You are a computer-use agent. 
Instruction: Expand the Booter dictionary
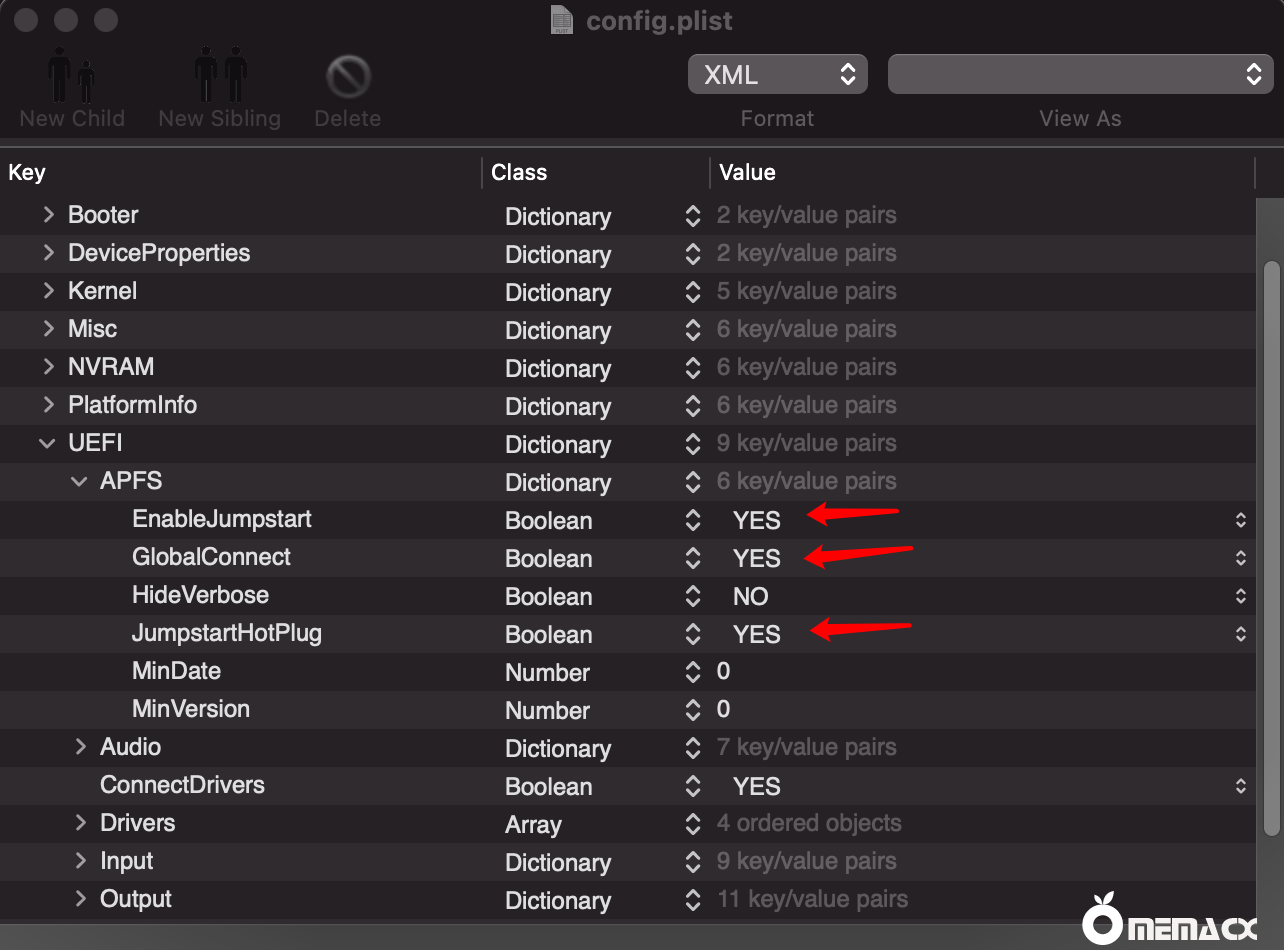[x=48, y=215]
